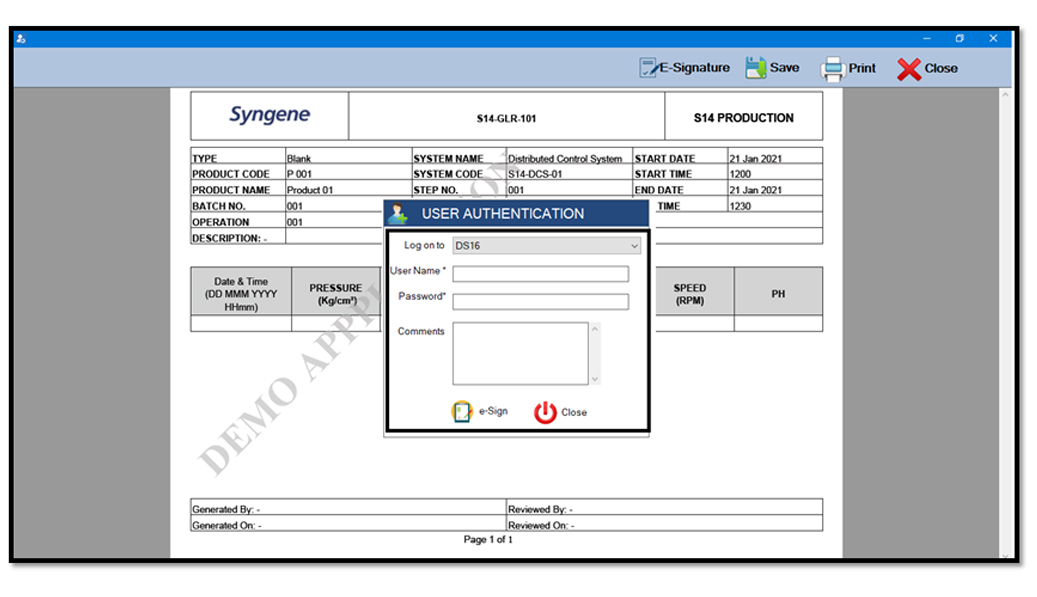Click the e-Sign clipboard icon in dialog

click(x=462, y=411)
